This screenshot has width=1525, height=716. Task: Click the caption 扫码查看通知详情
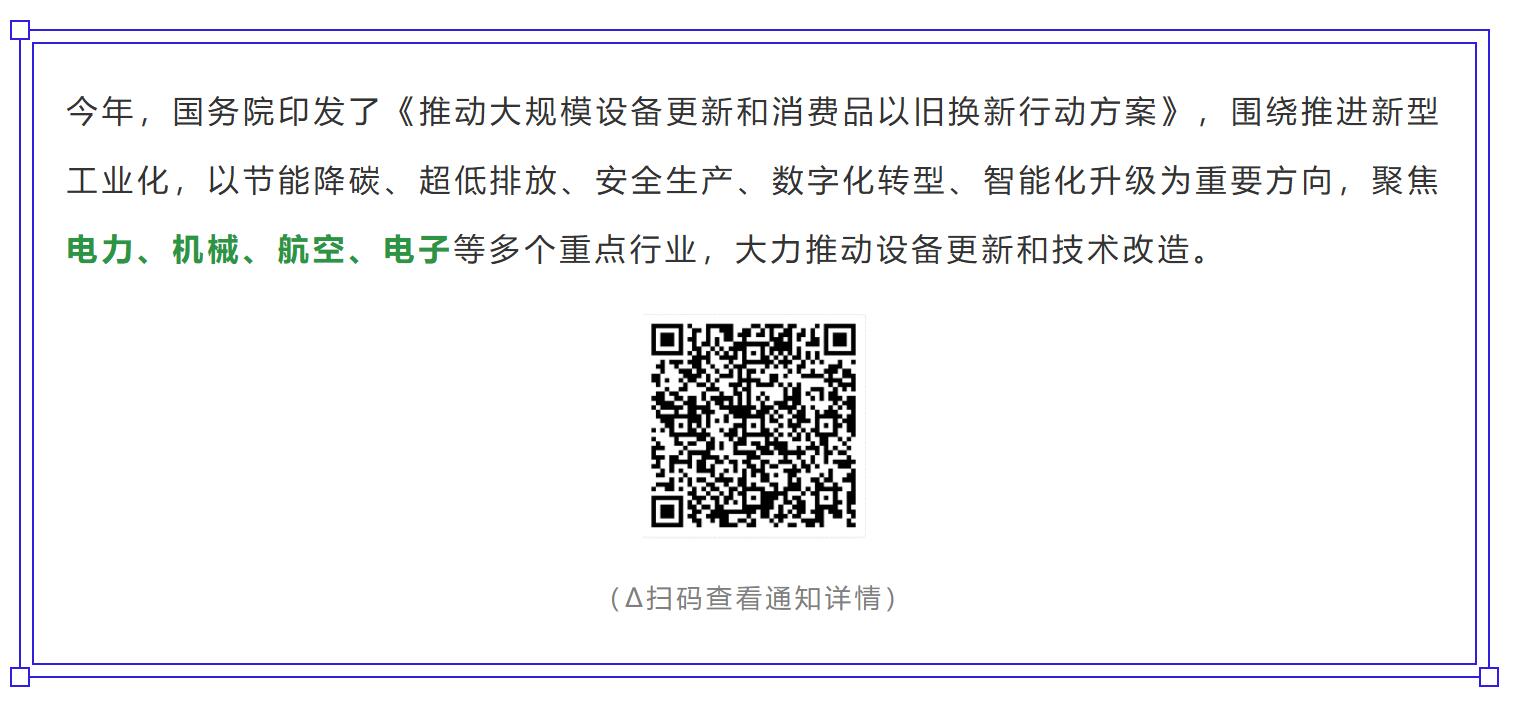pyautogui.click(x=764, y=598)
